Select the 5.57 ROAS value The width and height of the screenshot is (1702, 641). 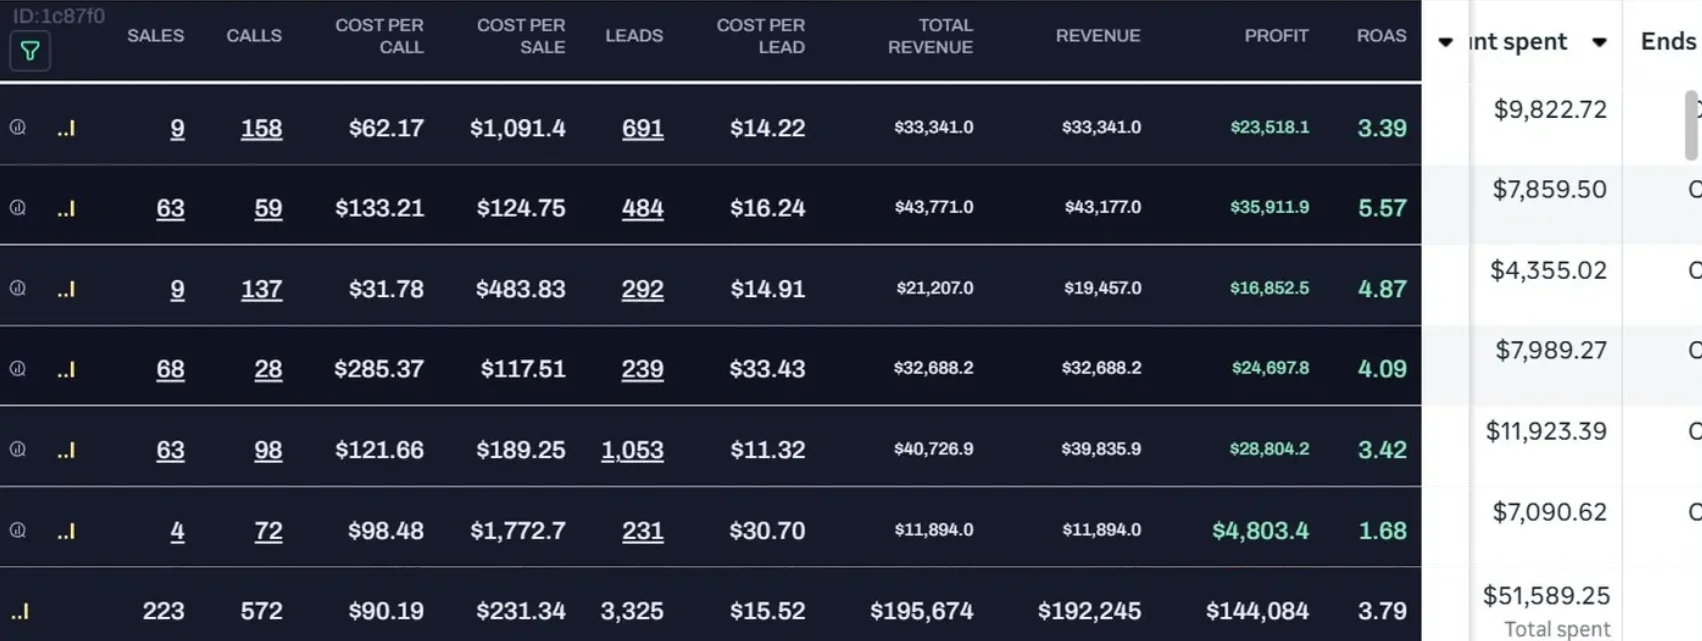[1382, 208]
